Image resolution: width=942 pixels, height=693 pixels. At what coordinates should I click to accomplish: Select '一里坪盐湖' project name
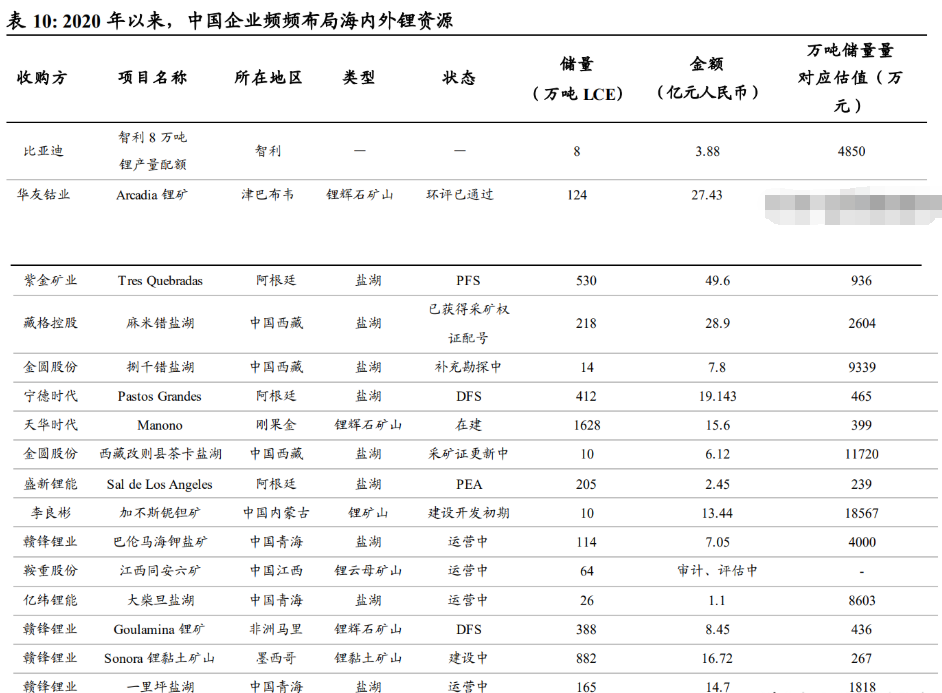[x=160, y=686]
